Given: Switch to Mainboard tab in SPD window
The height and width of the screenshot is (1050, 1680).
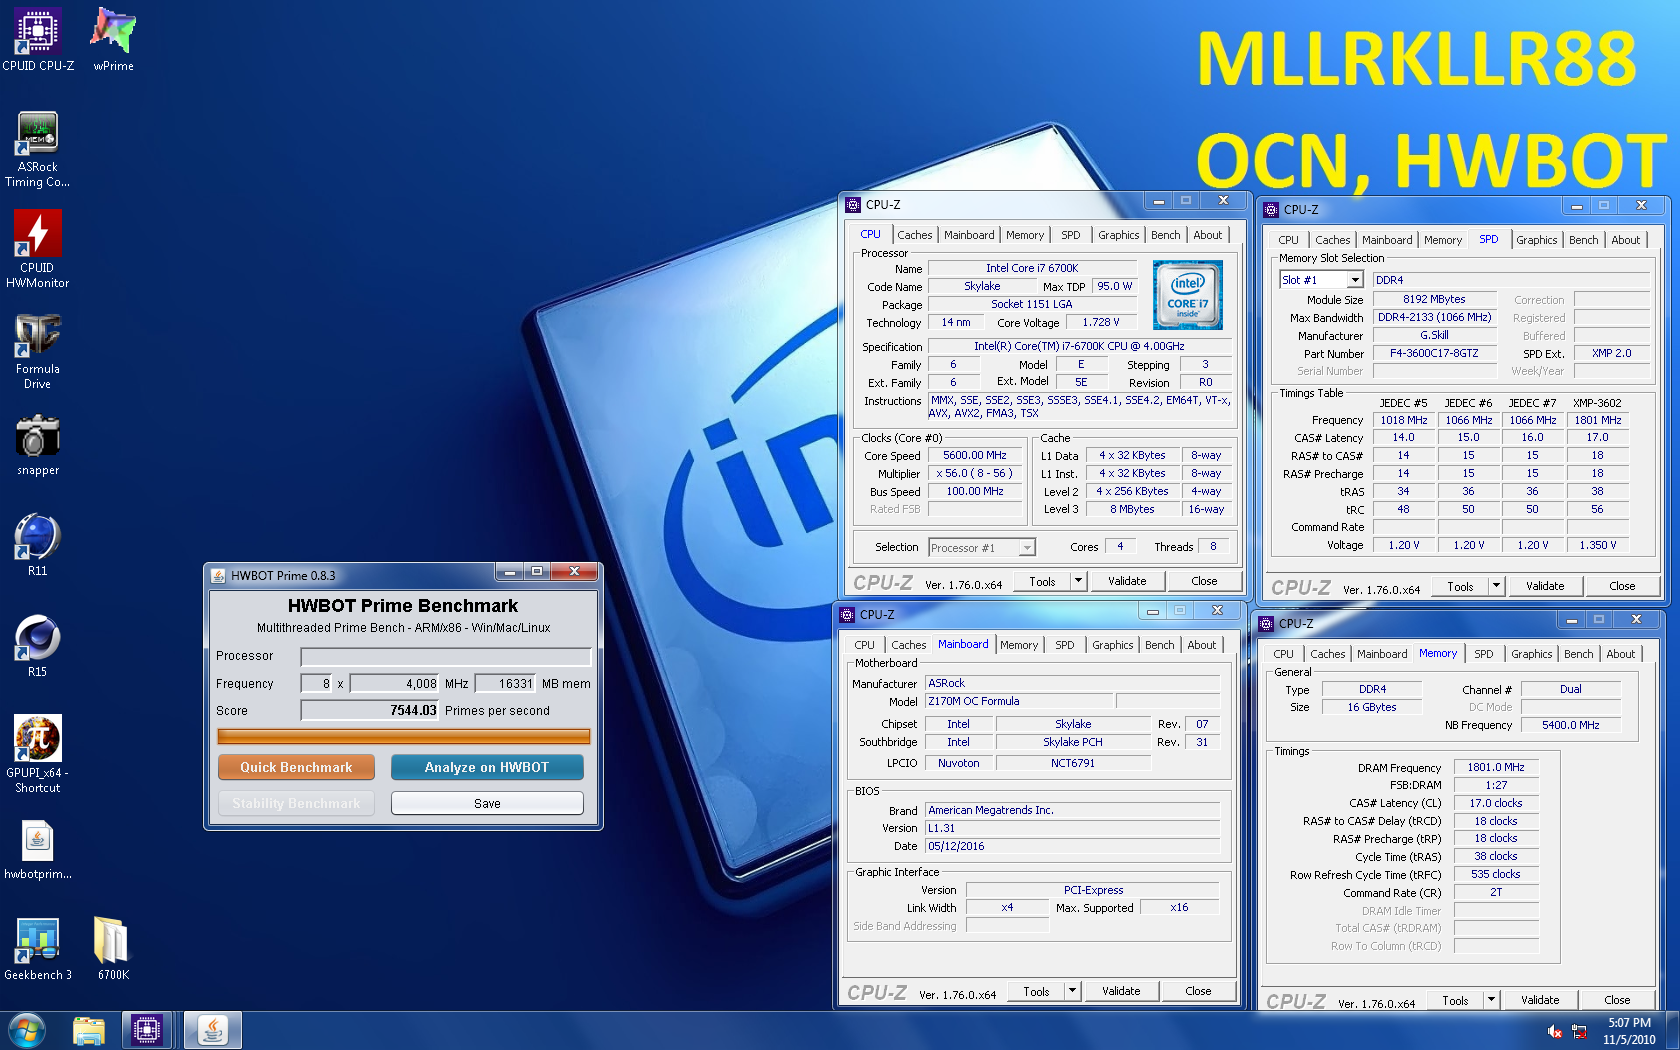Looking at the screenshot, I should coord(1387,240).
